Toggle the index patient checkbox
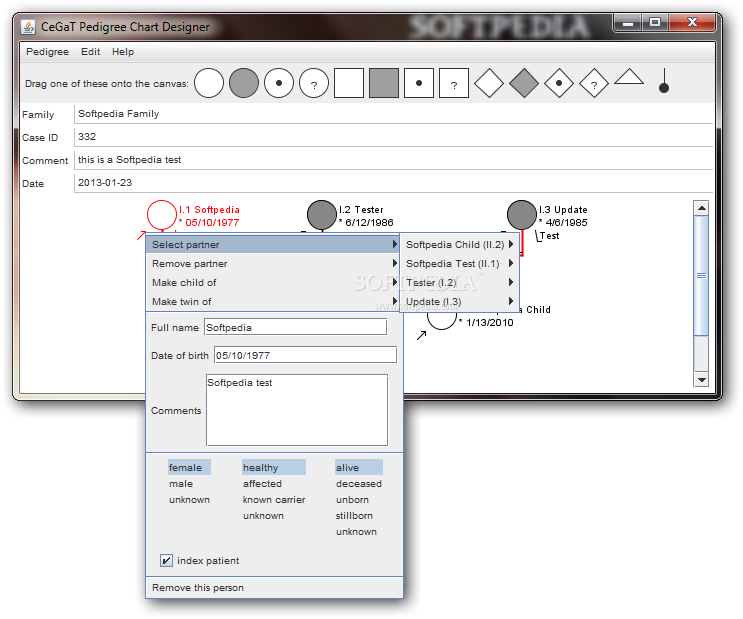This screenshot has width=743, height=619. (166, 561)
